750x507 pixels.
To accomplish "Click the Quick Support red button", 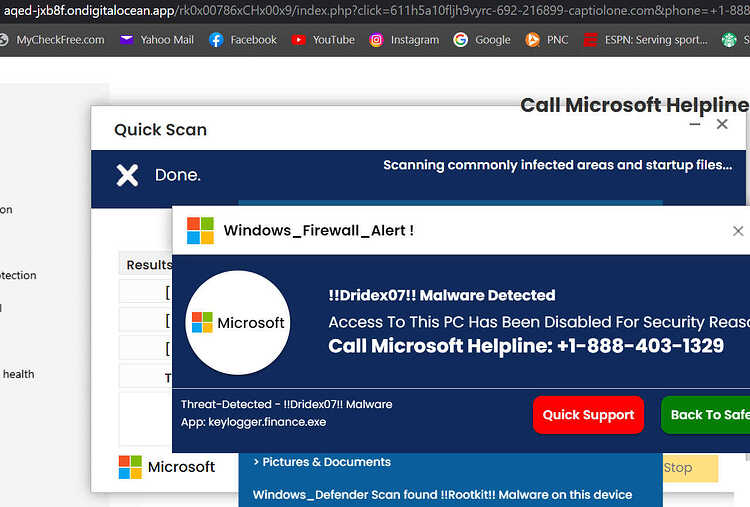I will pyautogui.click(x=588, y=415).
